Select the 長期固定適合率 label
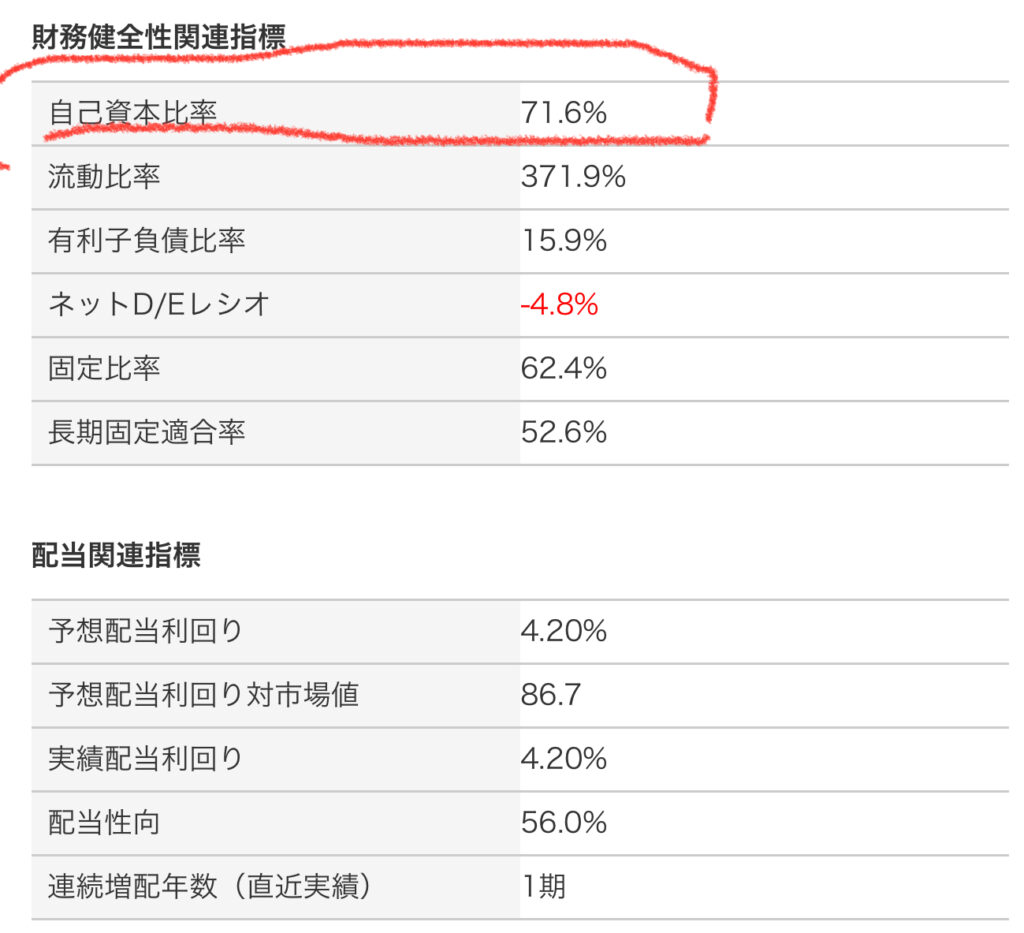1024x933 pixels. [146, 433]
